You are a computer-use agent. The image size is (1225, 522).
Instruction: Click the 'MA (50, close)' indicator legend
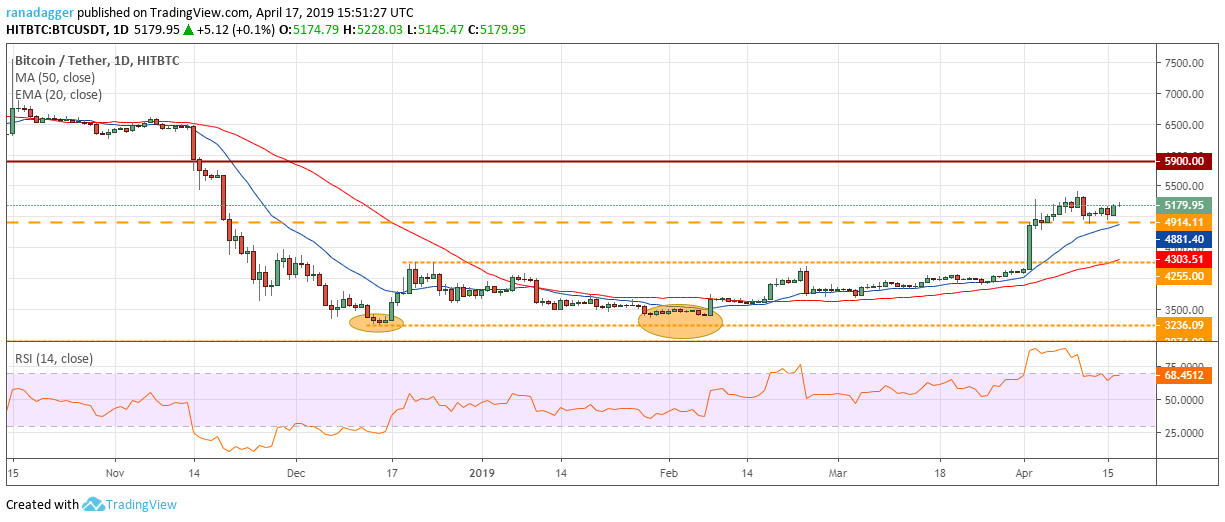click(55, 78)
